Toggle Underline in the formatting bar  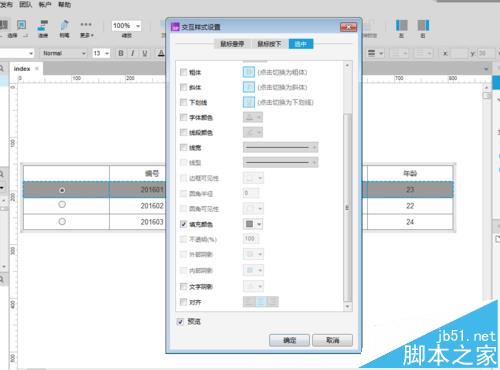coord(145,53)
